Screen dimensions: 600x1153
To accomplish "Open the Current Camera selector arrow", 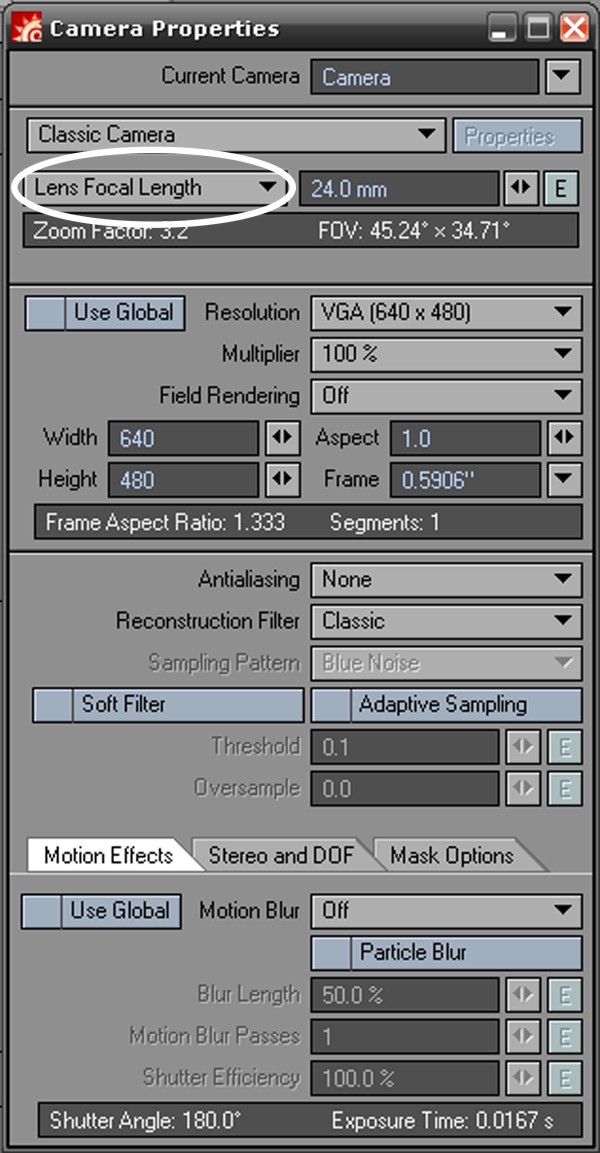I will click(563, 76).
